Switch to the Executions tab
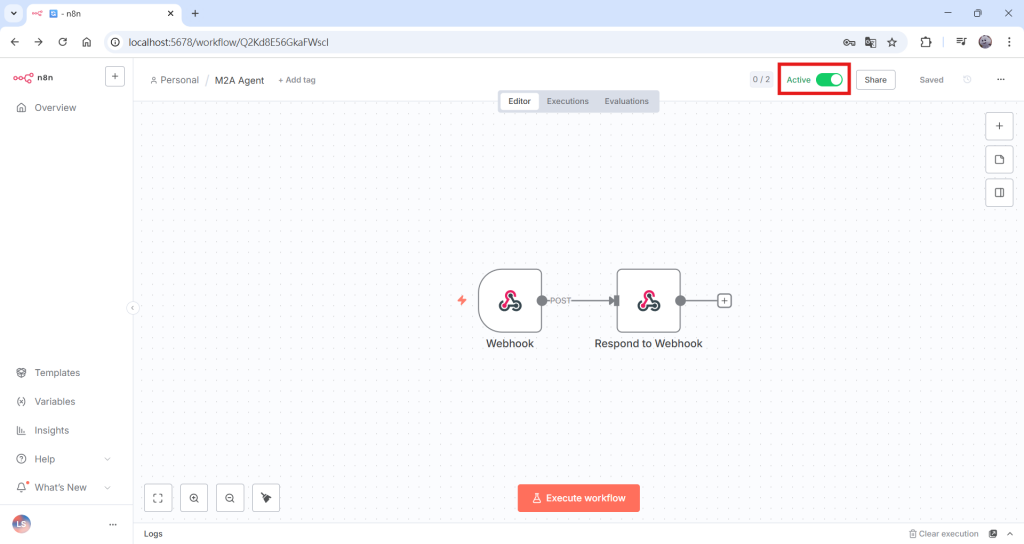The width and height of the screenshot is (1024, 544). point(568,101)
